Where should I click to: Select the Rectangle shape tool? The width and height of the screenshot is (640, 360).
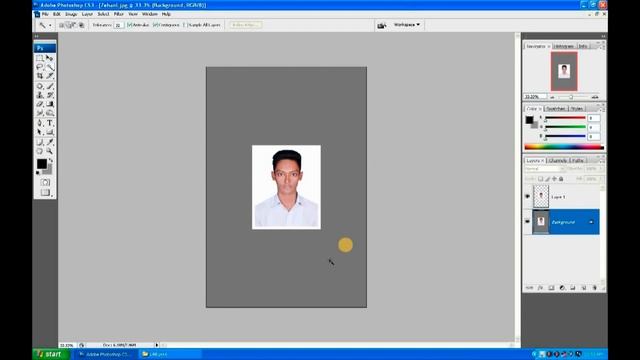coord(50,132)
